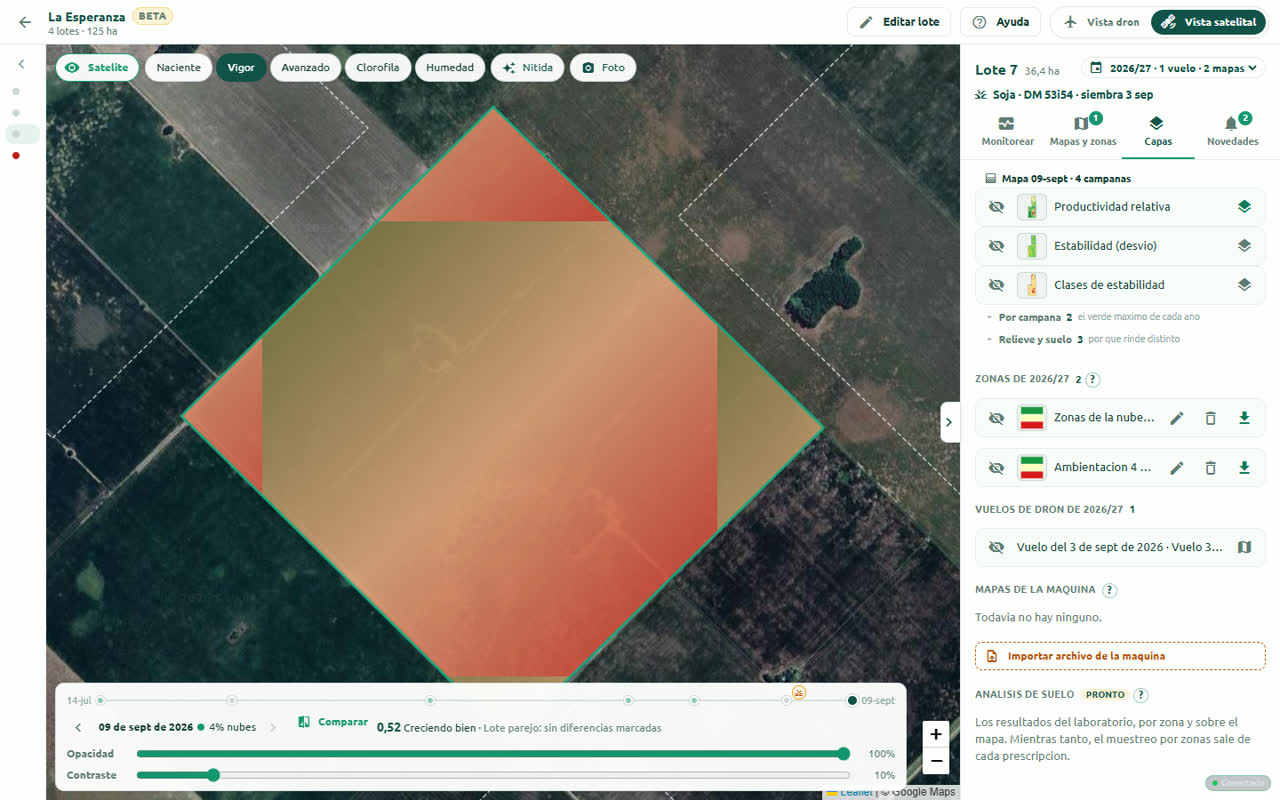The image size is (1280, 800).
Task: Switch to the Mapas y zonas tab
Action: [1083, 131]
